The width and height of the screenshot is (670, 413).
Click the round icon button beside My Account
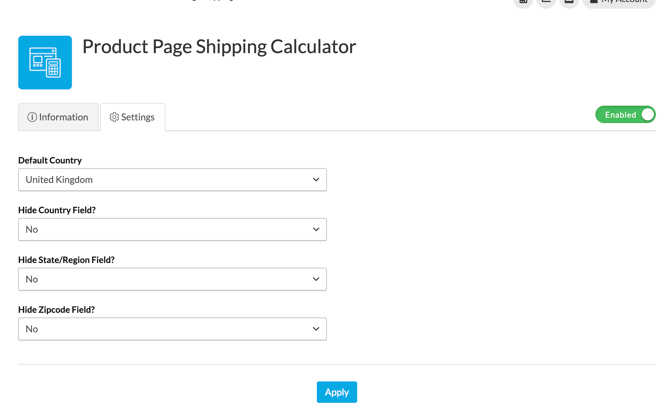pyautogui.click(x=569, y=2)
